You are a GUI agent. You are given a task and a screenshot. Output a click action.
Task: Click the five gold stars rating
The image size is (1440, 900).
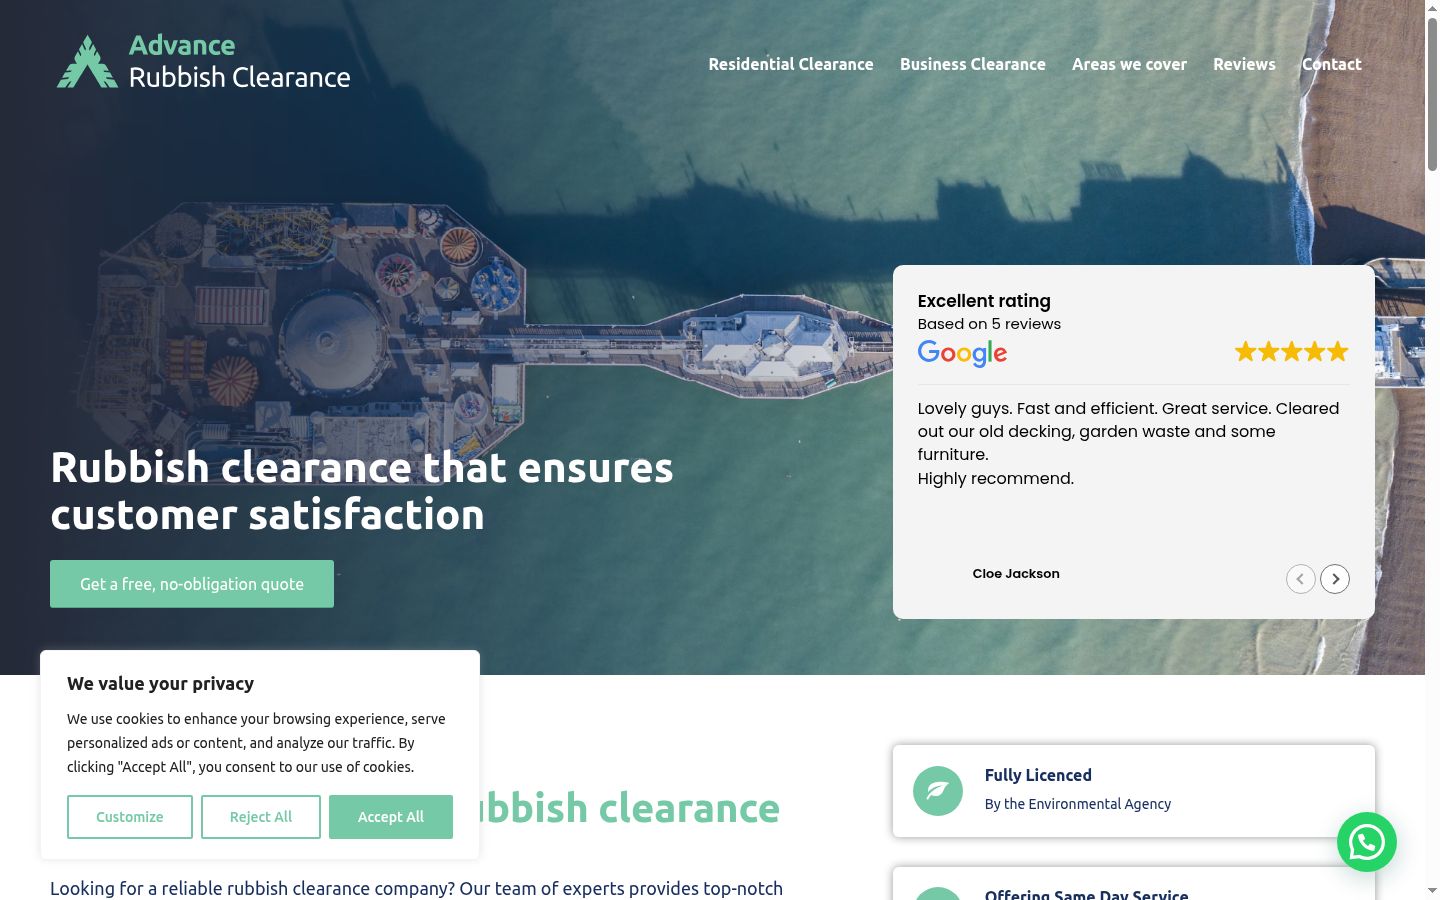coord(1292,352)
